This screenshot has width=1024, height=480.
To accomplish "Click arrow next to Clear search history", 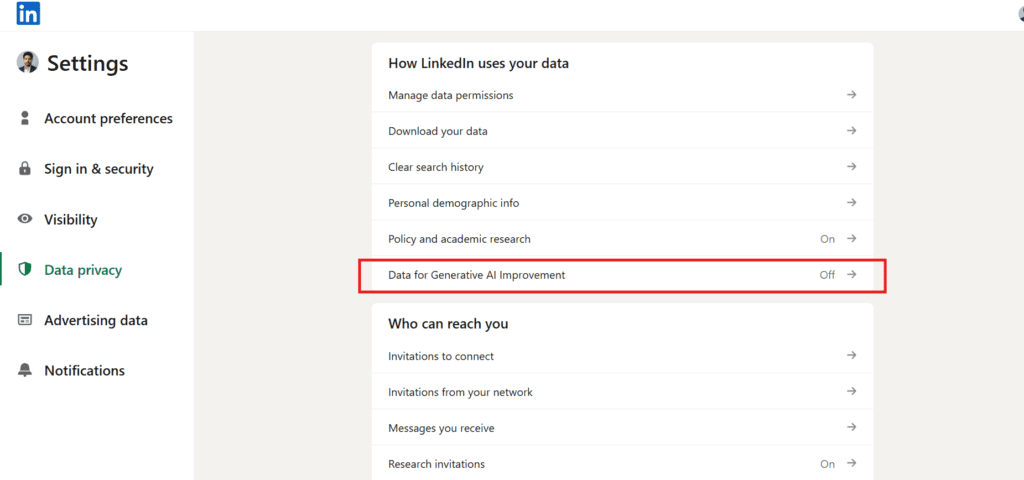I will coord(851,167).
